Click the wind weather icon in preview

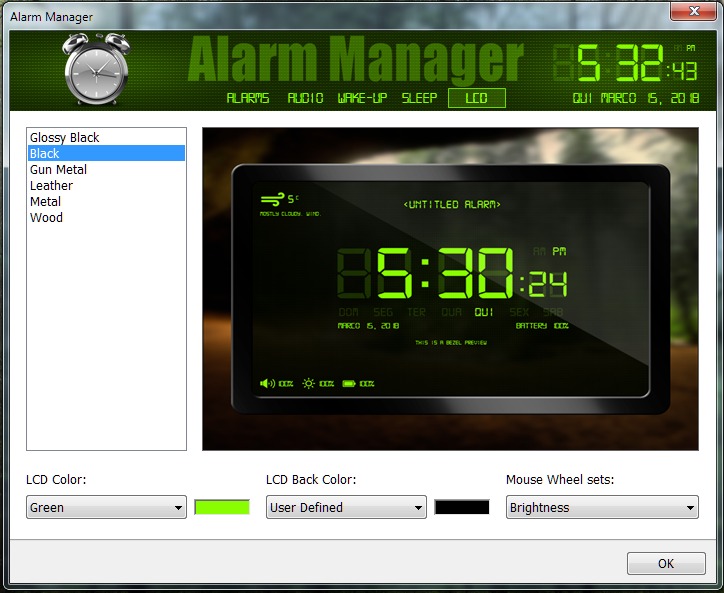click(271, 199)
